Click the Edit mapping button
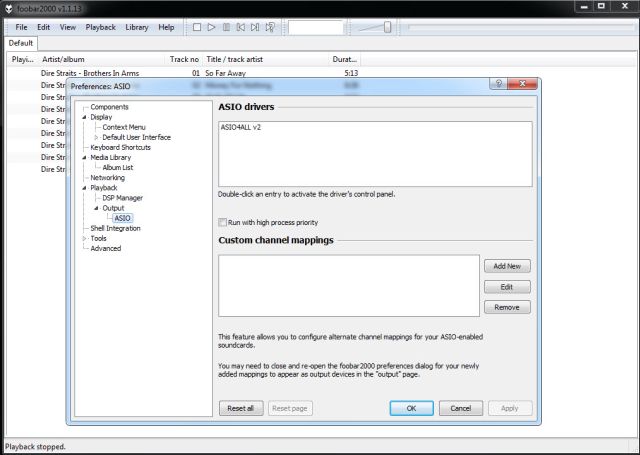This screenshot has width=640, height=455. coord(507,287)
